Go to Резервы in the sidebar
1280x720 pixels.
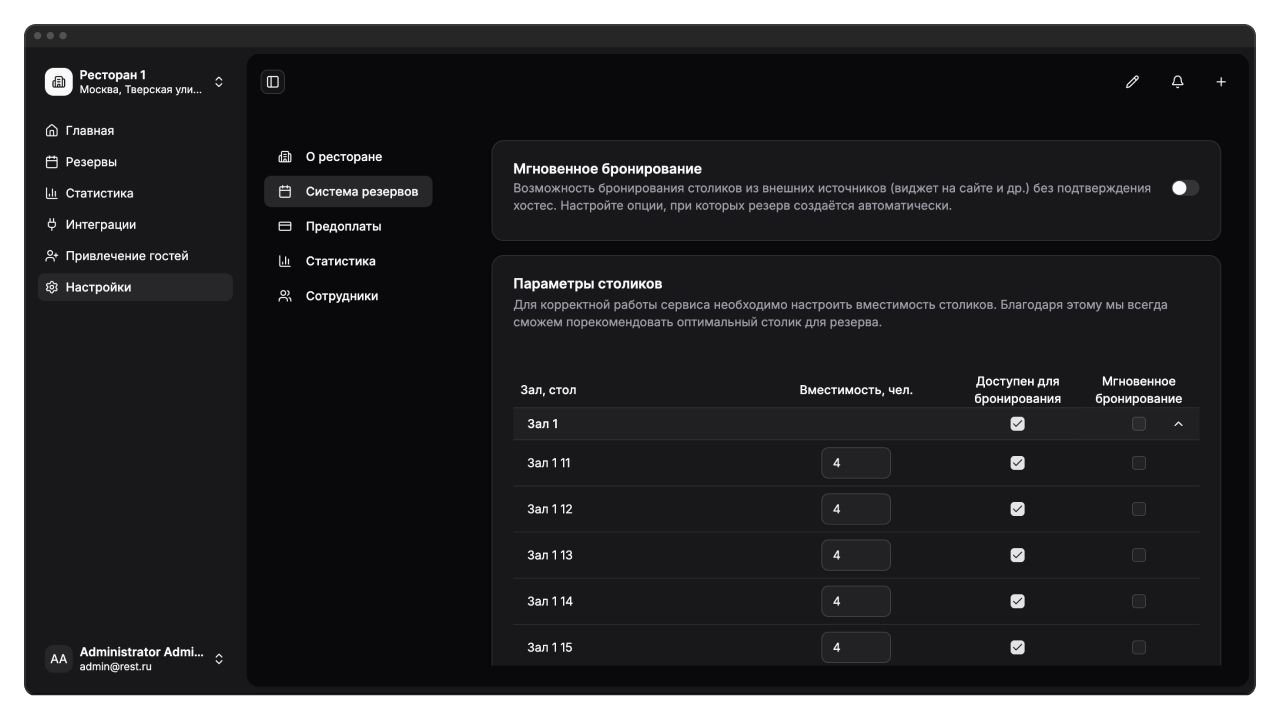pos(91,162)
